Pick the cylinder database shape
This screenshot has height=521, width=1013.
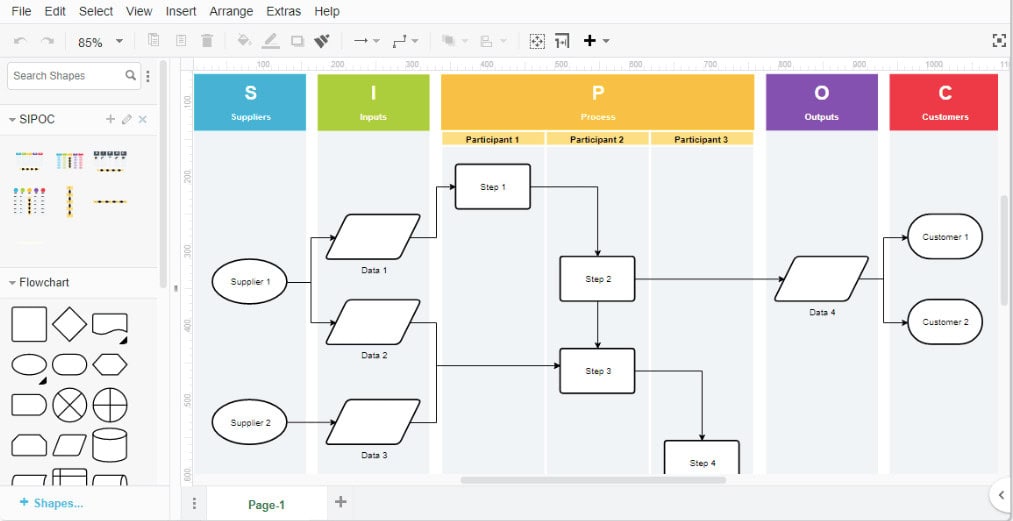click(109, 445)
